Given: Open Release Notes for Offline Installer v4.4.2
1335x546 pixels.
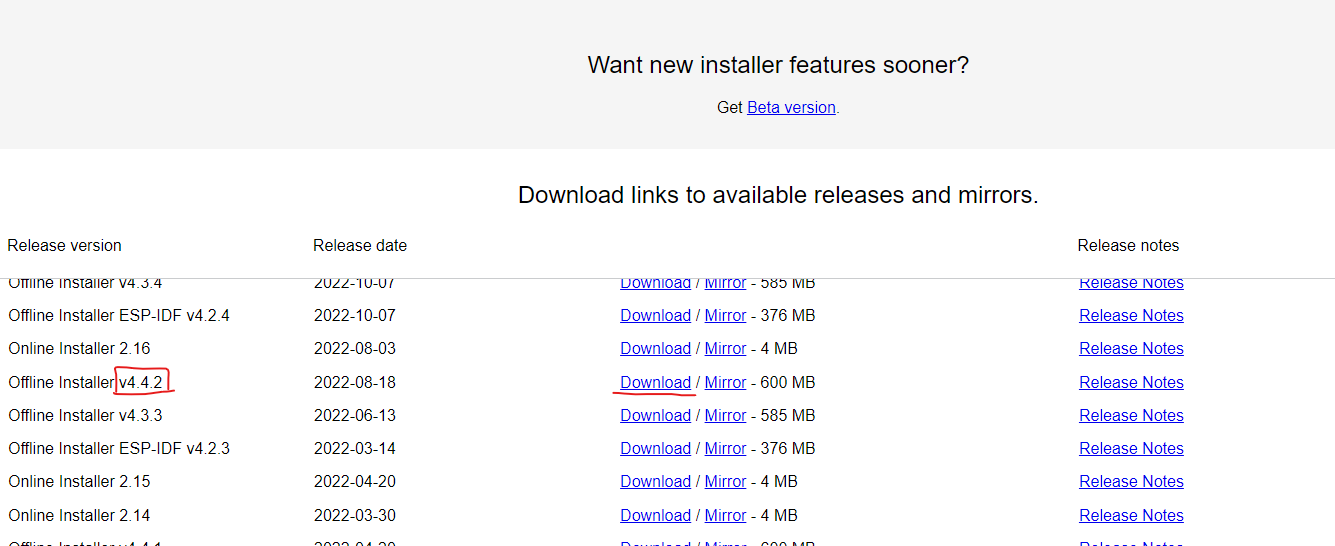Looking at the screenshot, I should [x=1131, y=382].
